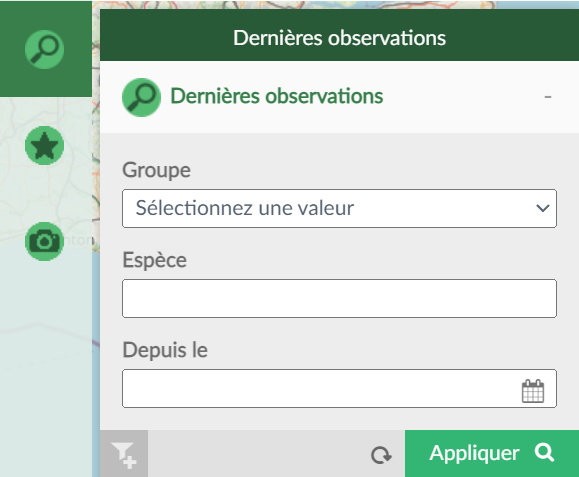Focus the Espèce text field
This screenshot has height=477, width=579.
coord(339,299)
